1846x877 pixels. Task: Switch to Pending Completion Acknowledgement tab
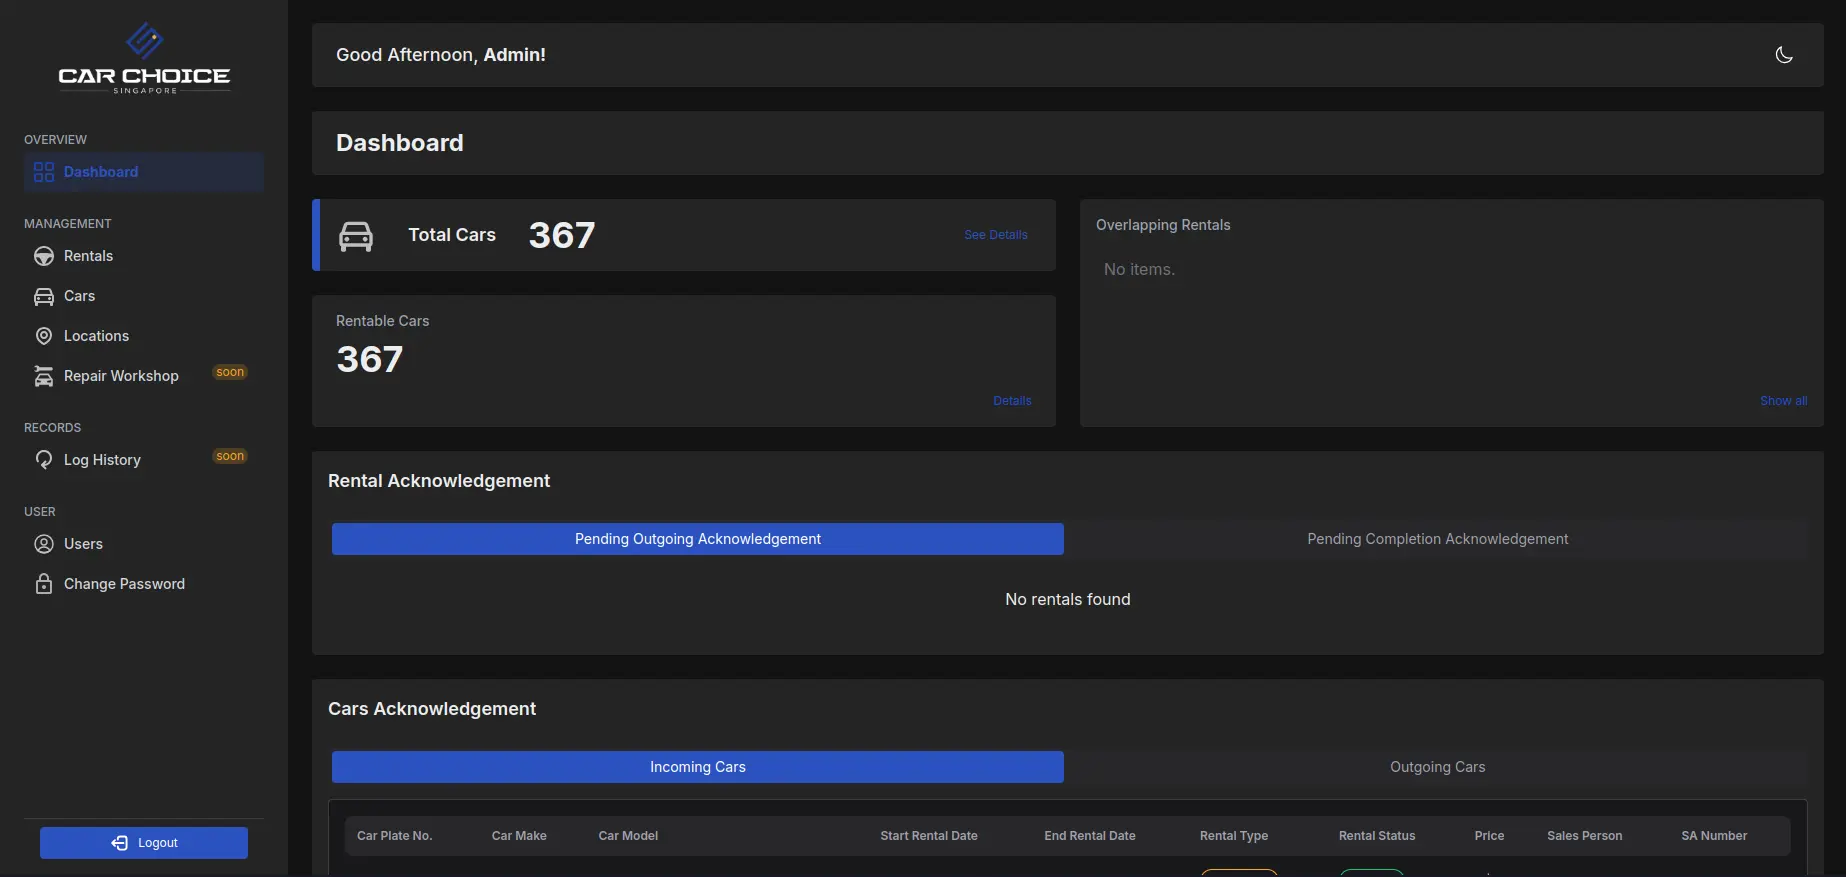(1437, 539)
